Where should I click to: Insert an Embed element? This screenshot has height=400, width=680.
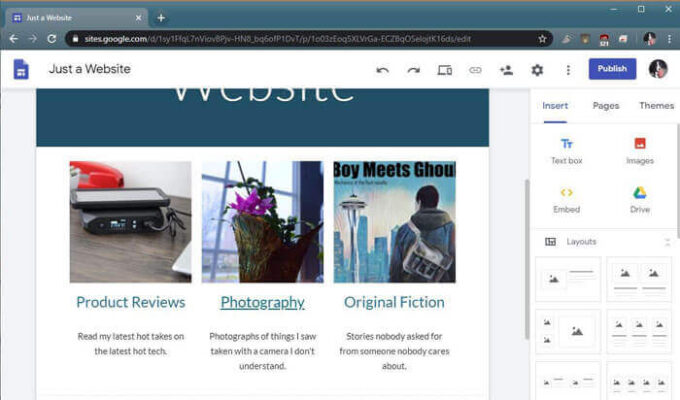(x=567, y=200)
